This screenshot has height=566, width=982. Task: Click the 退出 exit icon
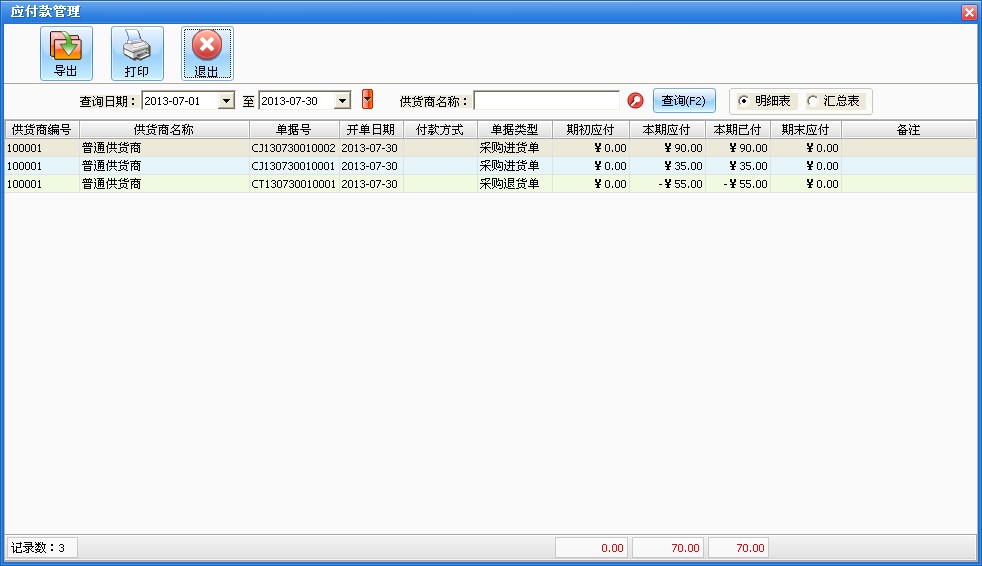207,53
